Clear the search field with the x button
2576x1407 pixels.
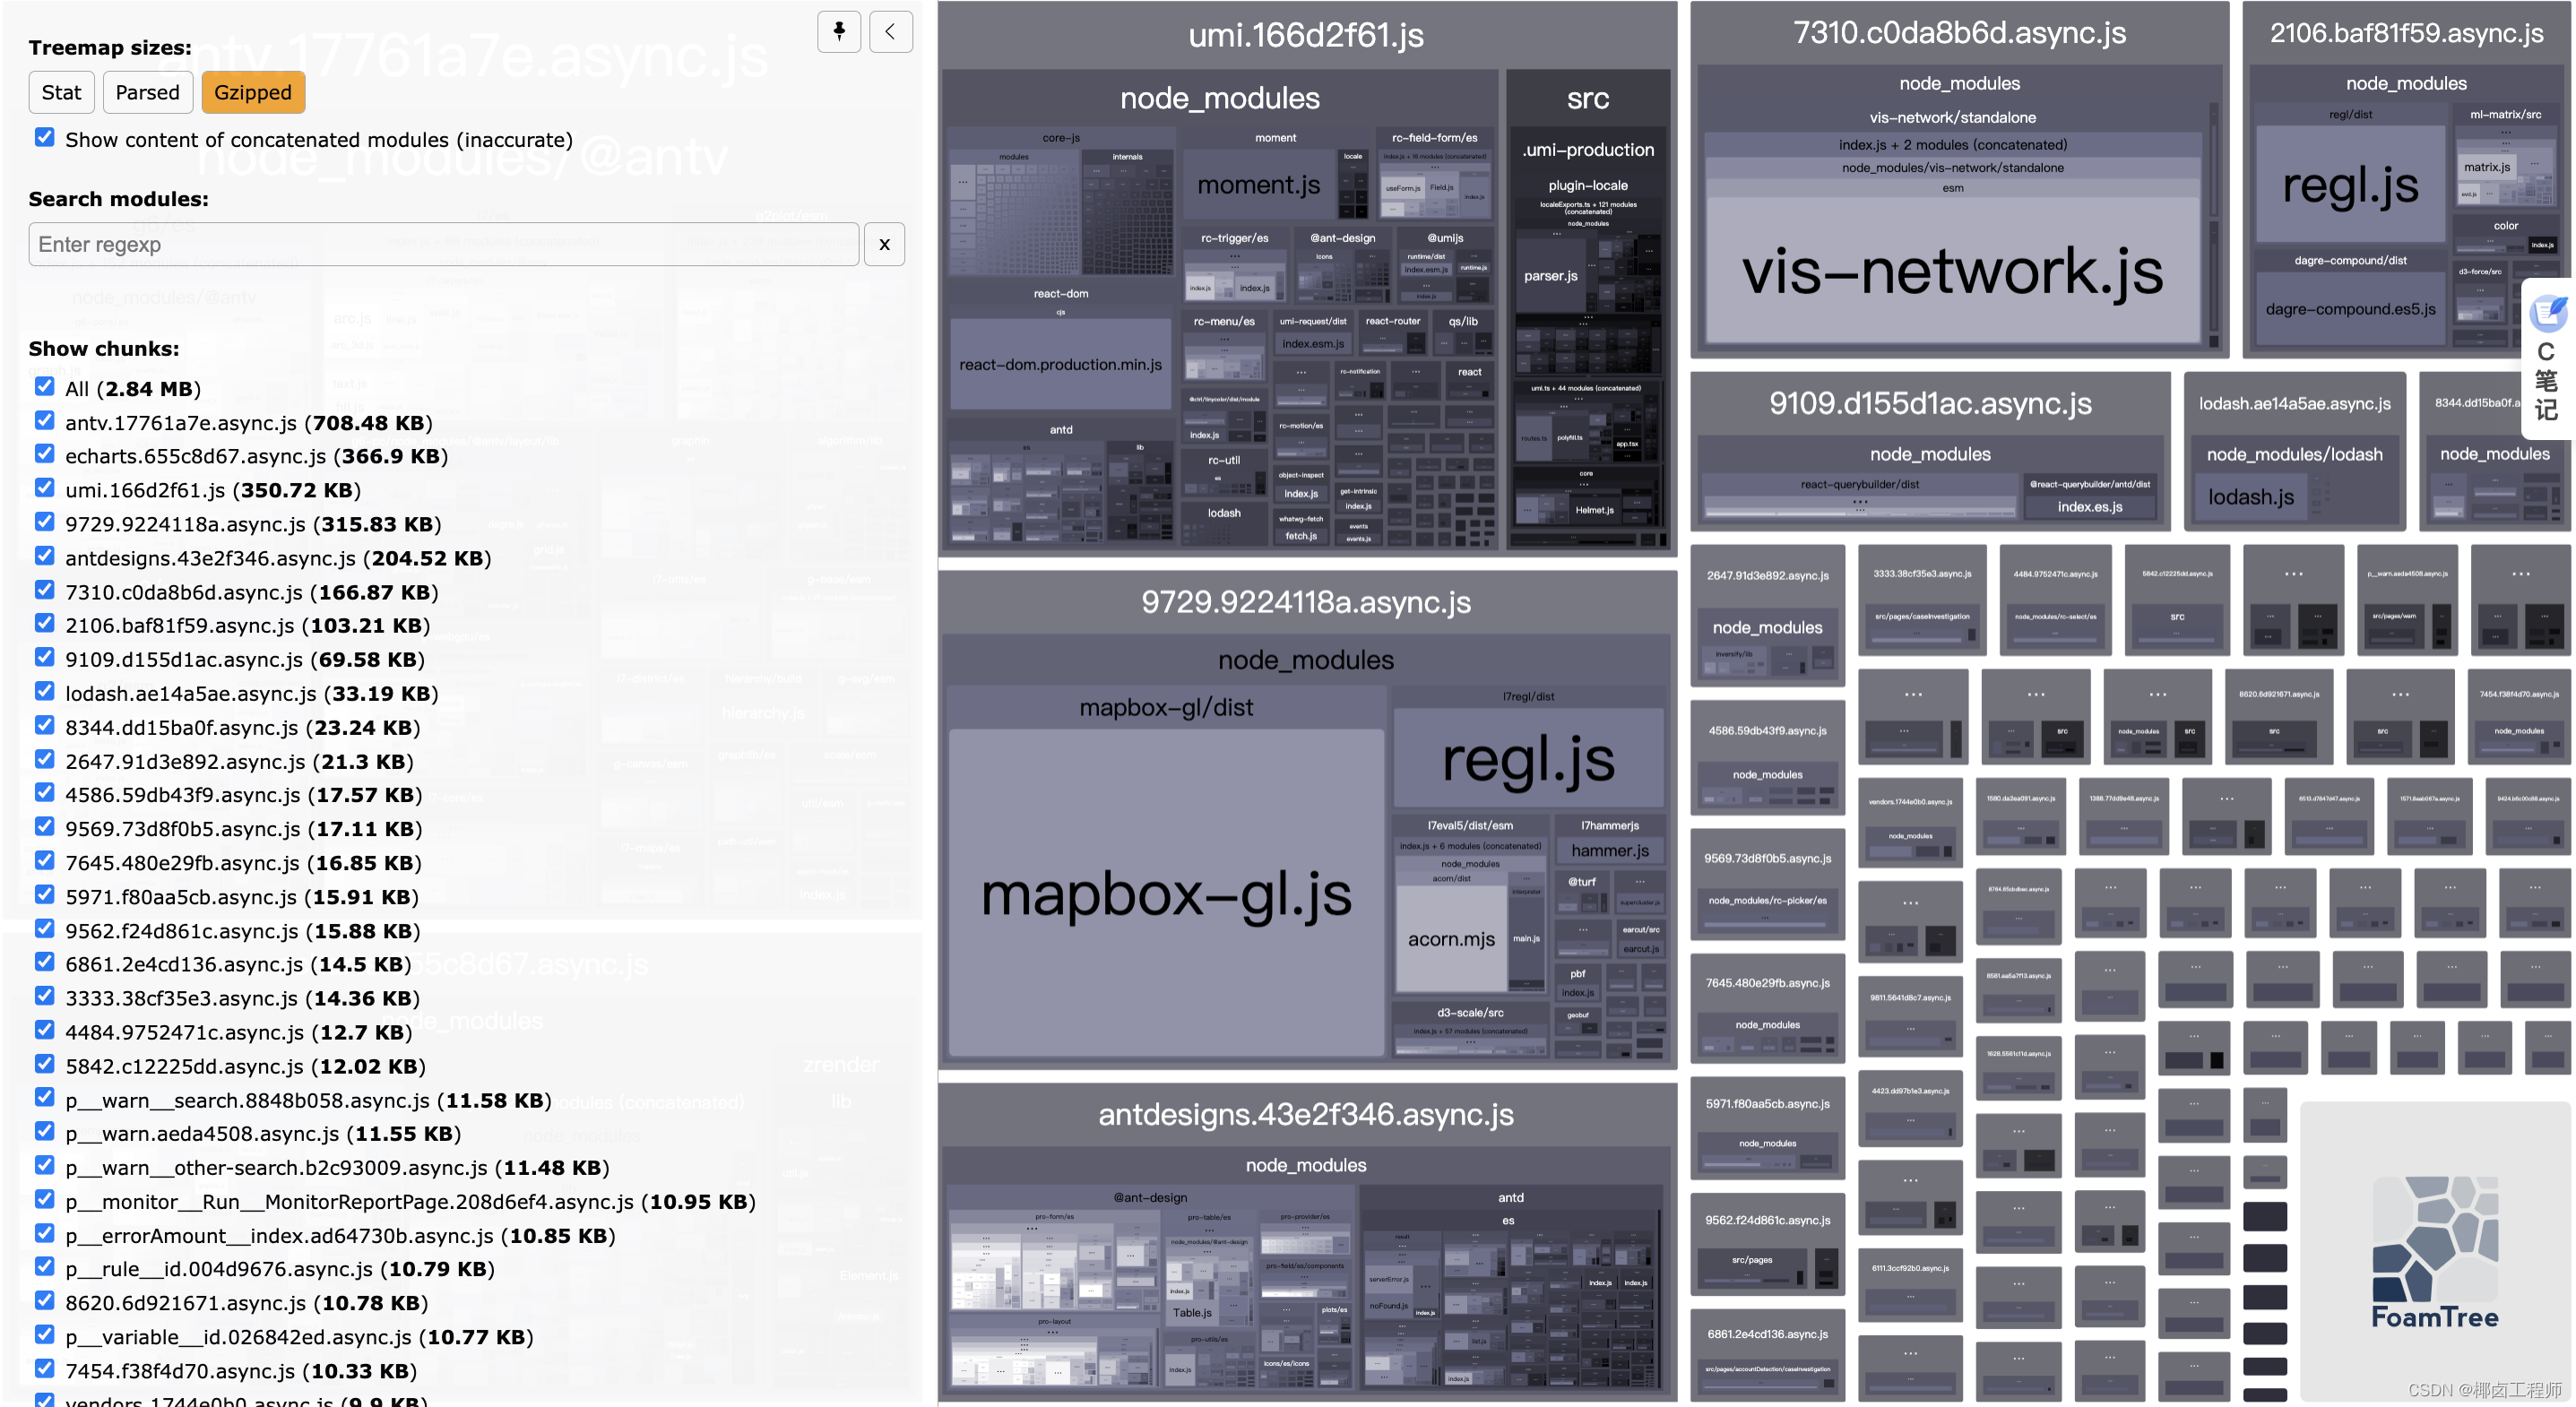pos(884,244)
